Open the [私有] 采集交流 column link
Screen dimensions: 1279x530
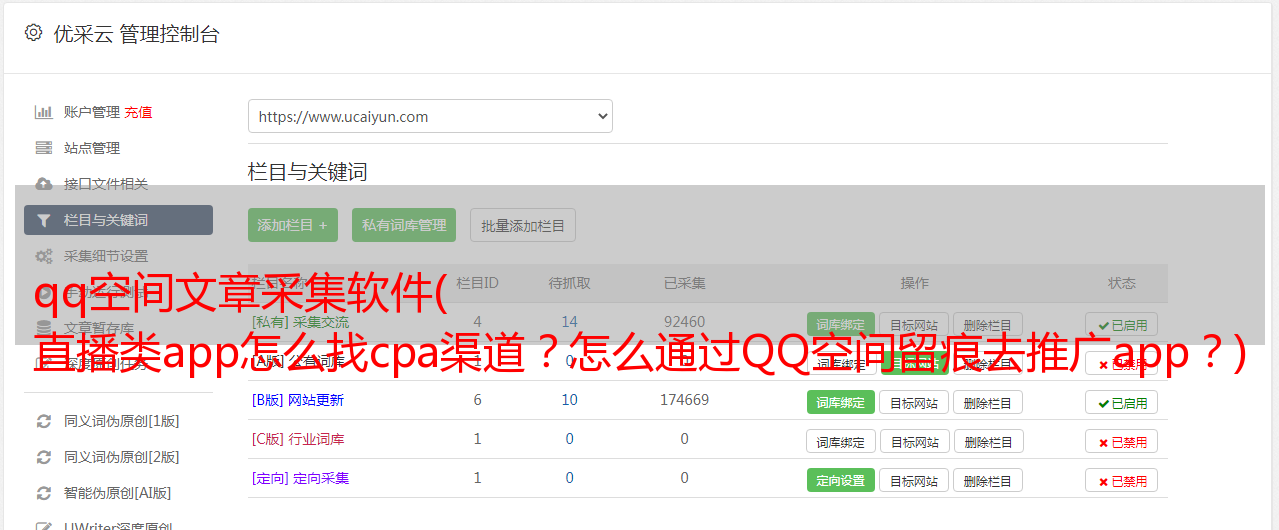pyautogui.click(x=300, y=322)
